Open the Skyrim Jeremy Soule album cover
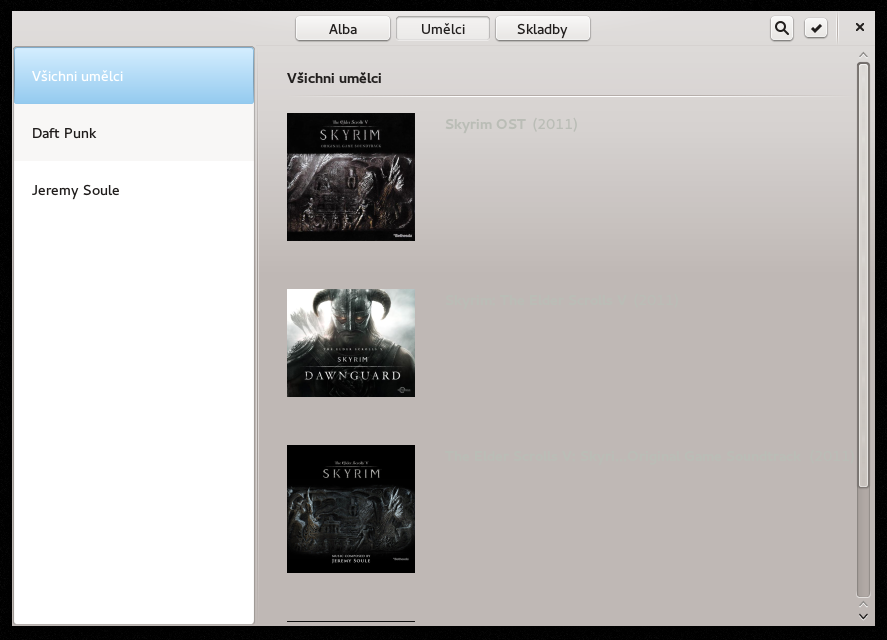The height and width of the screenshot is (640, 887). pyautogui.click(x=351, y=509)
